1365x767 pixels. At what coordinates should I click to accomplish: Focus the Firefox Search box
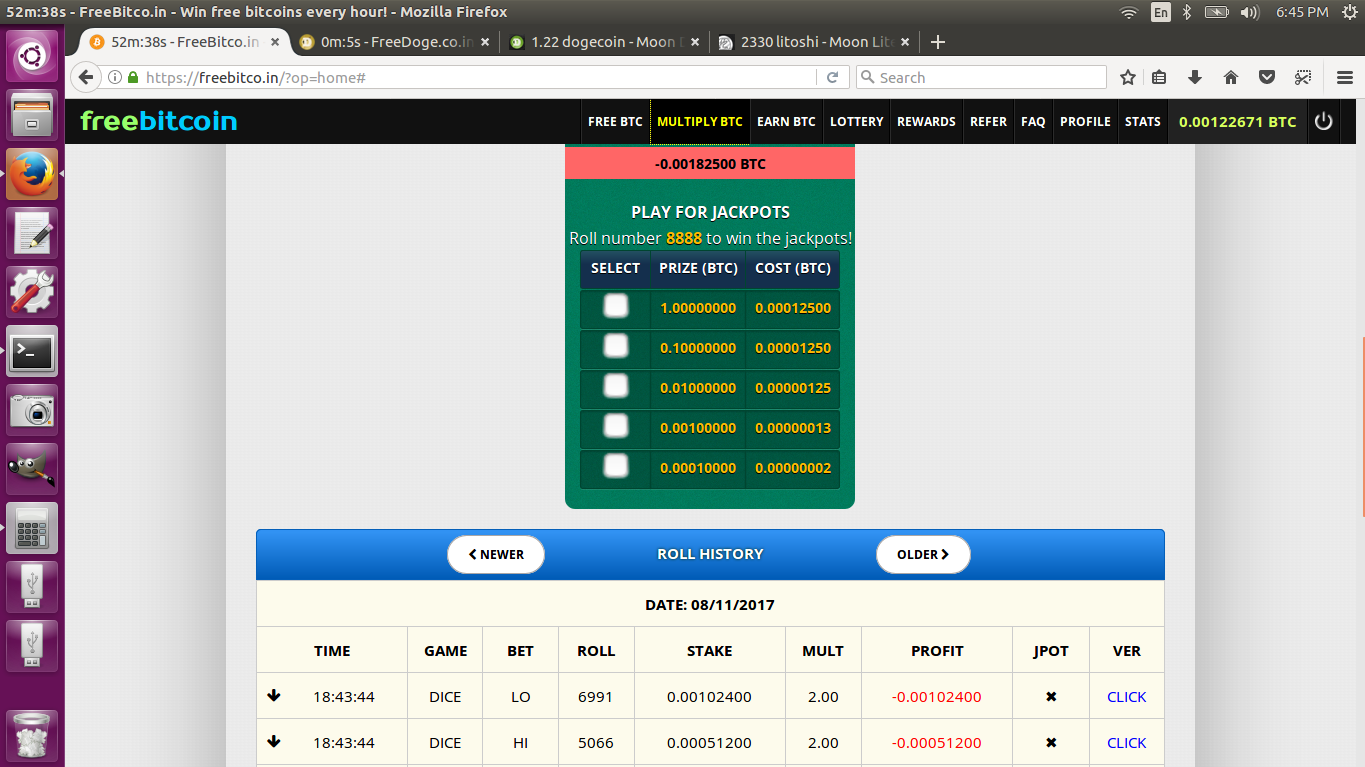tap(980, 77)
